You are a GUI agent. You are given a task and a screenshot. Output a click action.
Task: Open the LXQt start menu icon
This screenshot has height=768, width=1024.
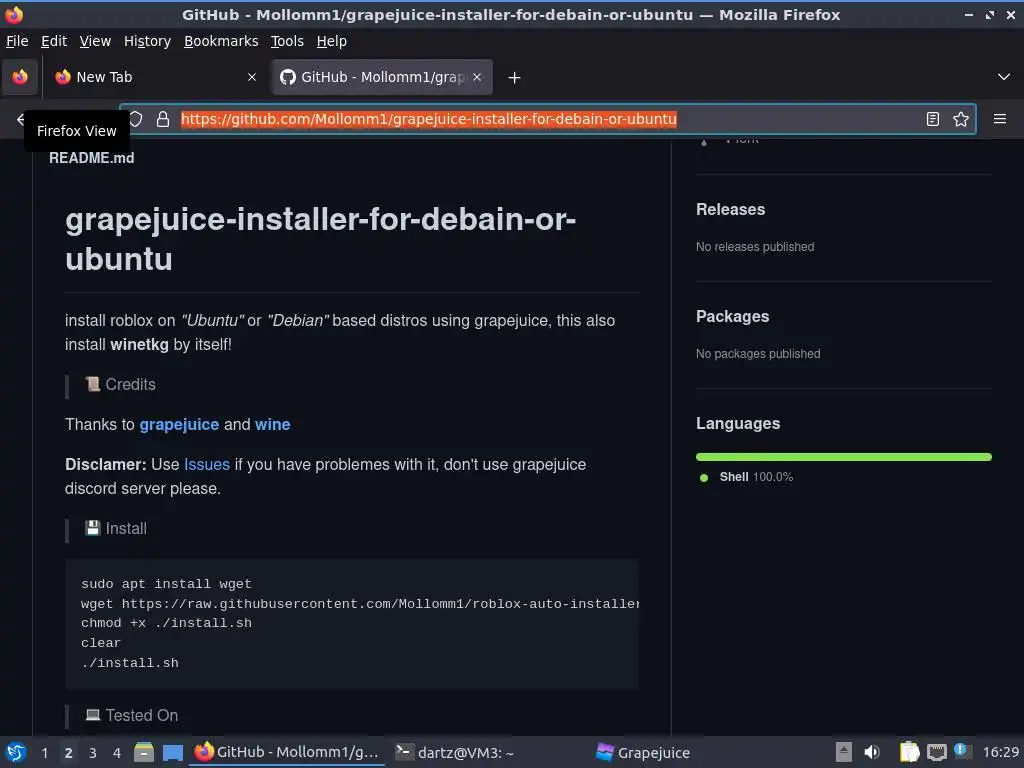(16, 752)
